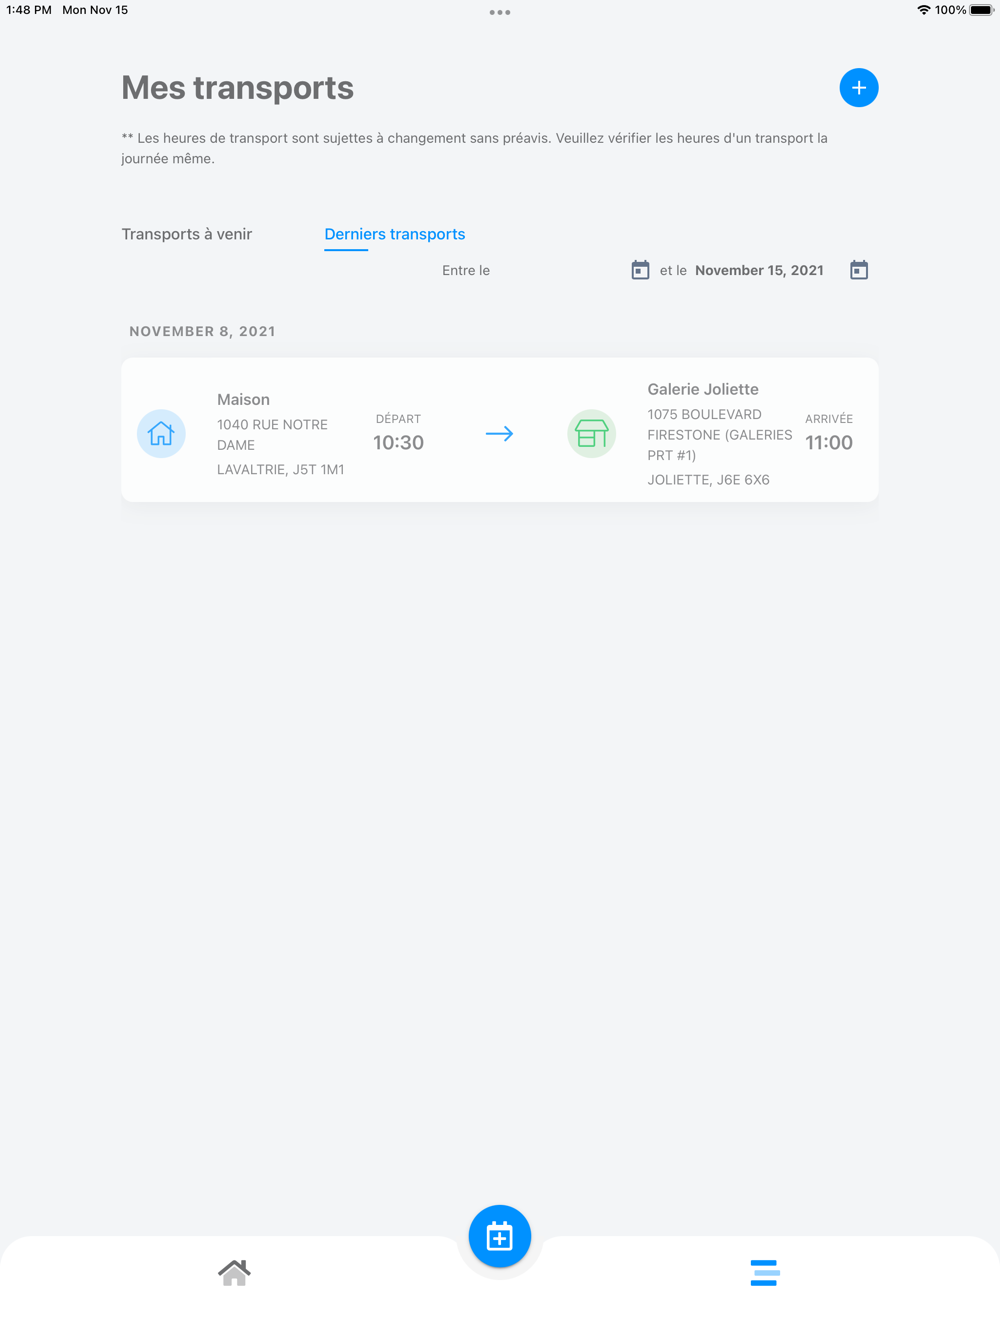Open the end date calendar picker
1000x1334 pixels.
859,270
